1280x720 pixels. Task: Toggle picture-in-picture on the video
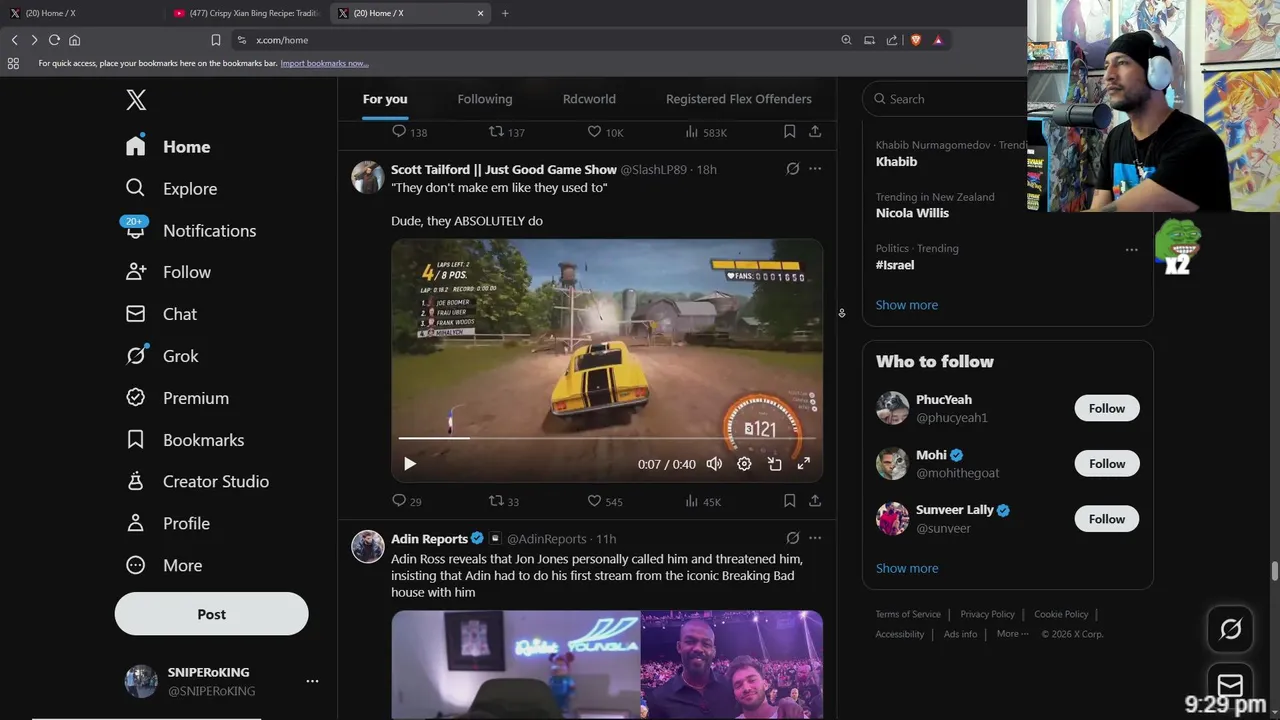[774, 464]
